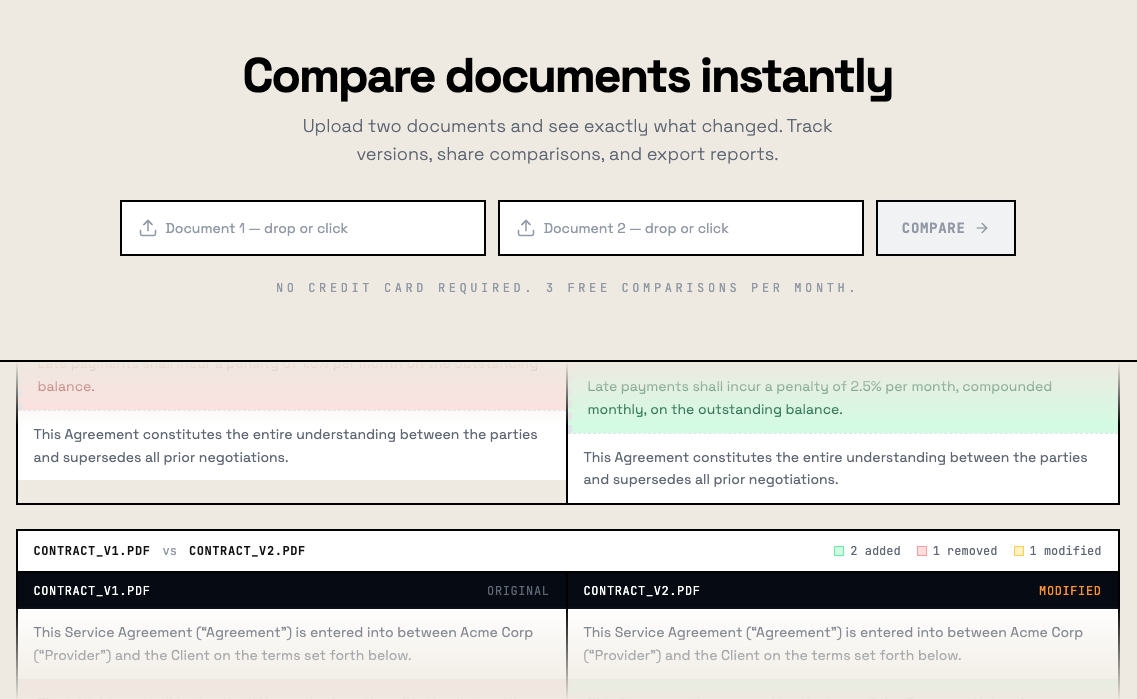This screenshot has width=1137, height=699.
Task: Click the red '1 removed' legend swatch
Action: coord(922,551)
